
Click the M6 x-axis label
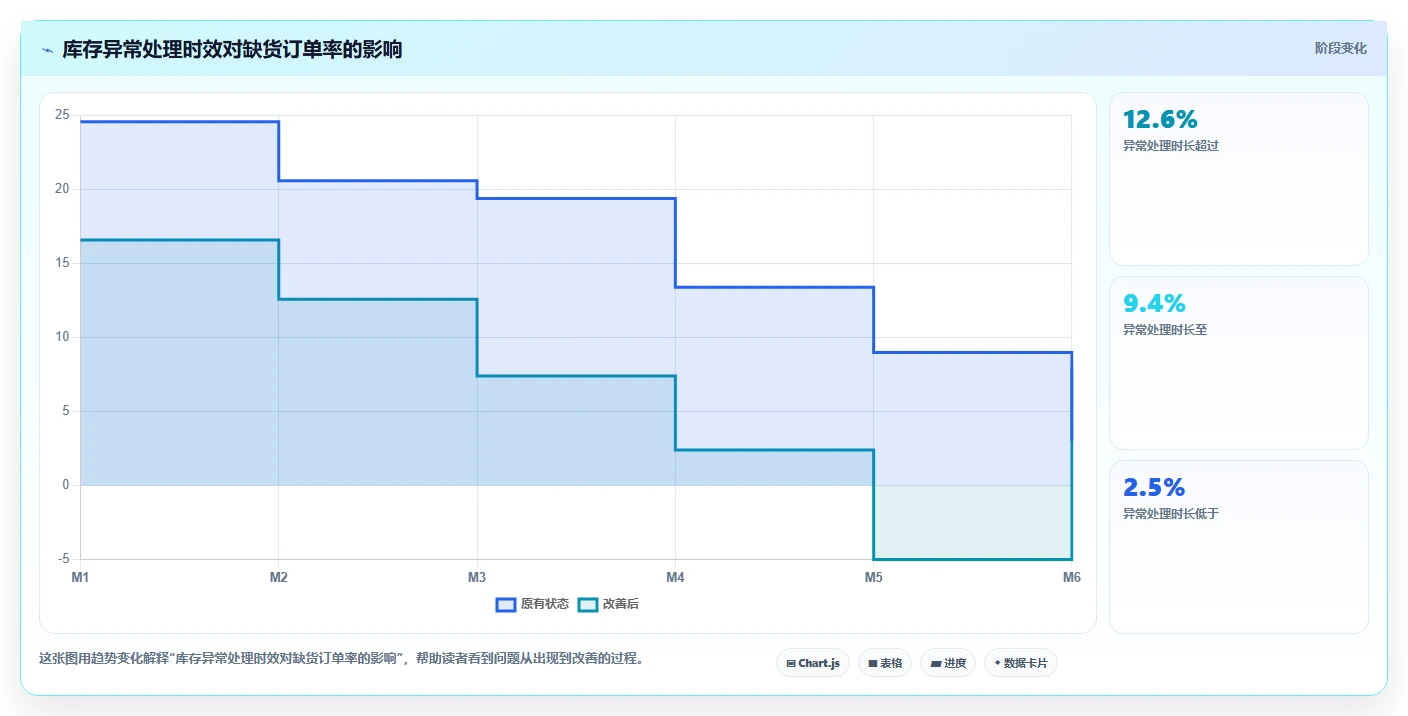pyautogui.click(x=1071, y=577)
